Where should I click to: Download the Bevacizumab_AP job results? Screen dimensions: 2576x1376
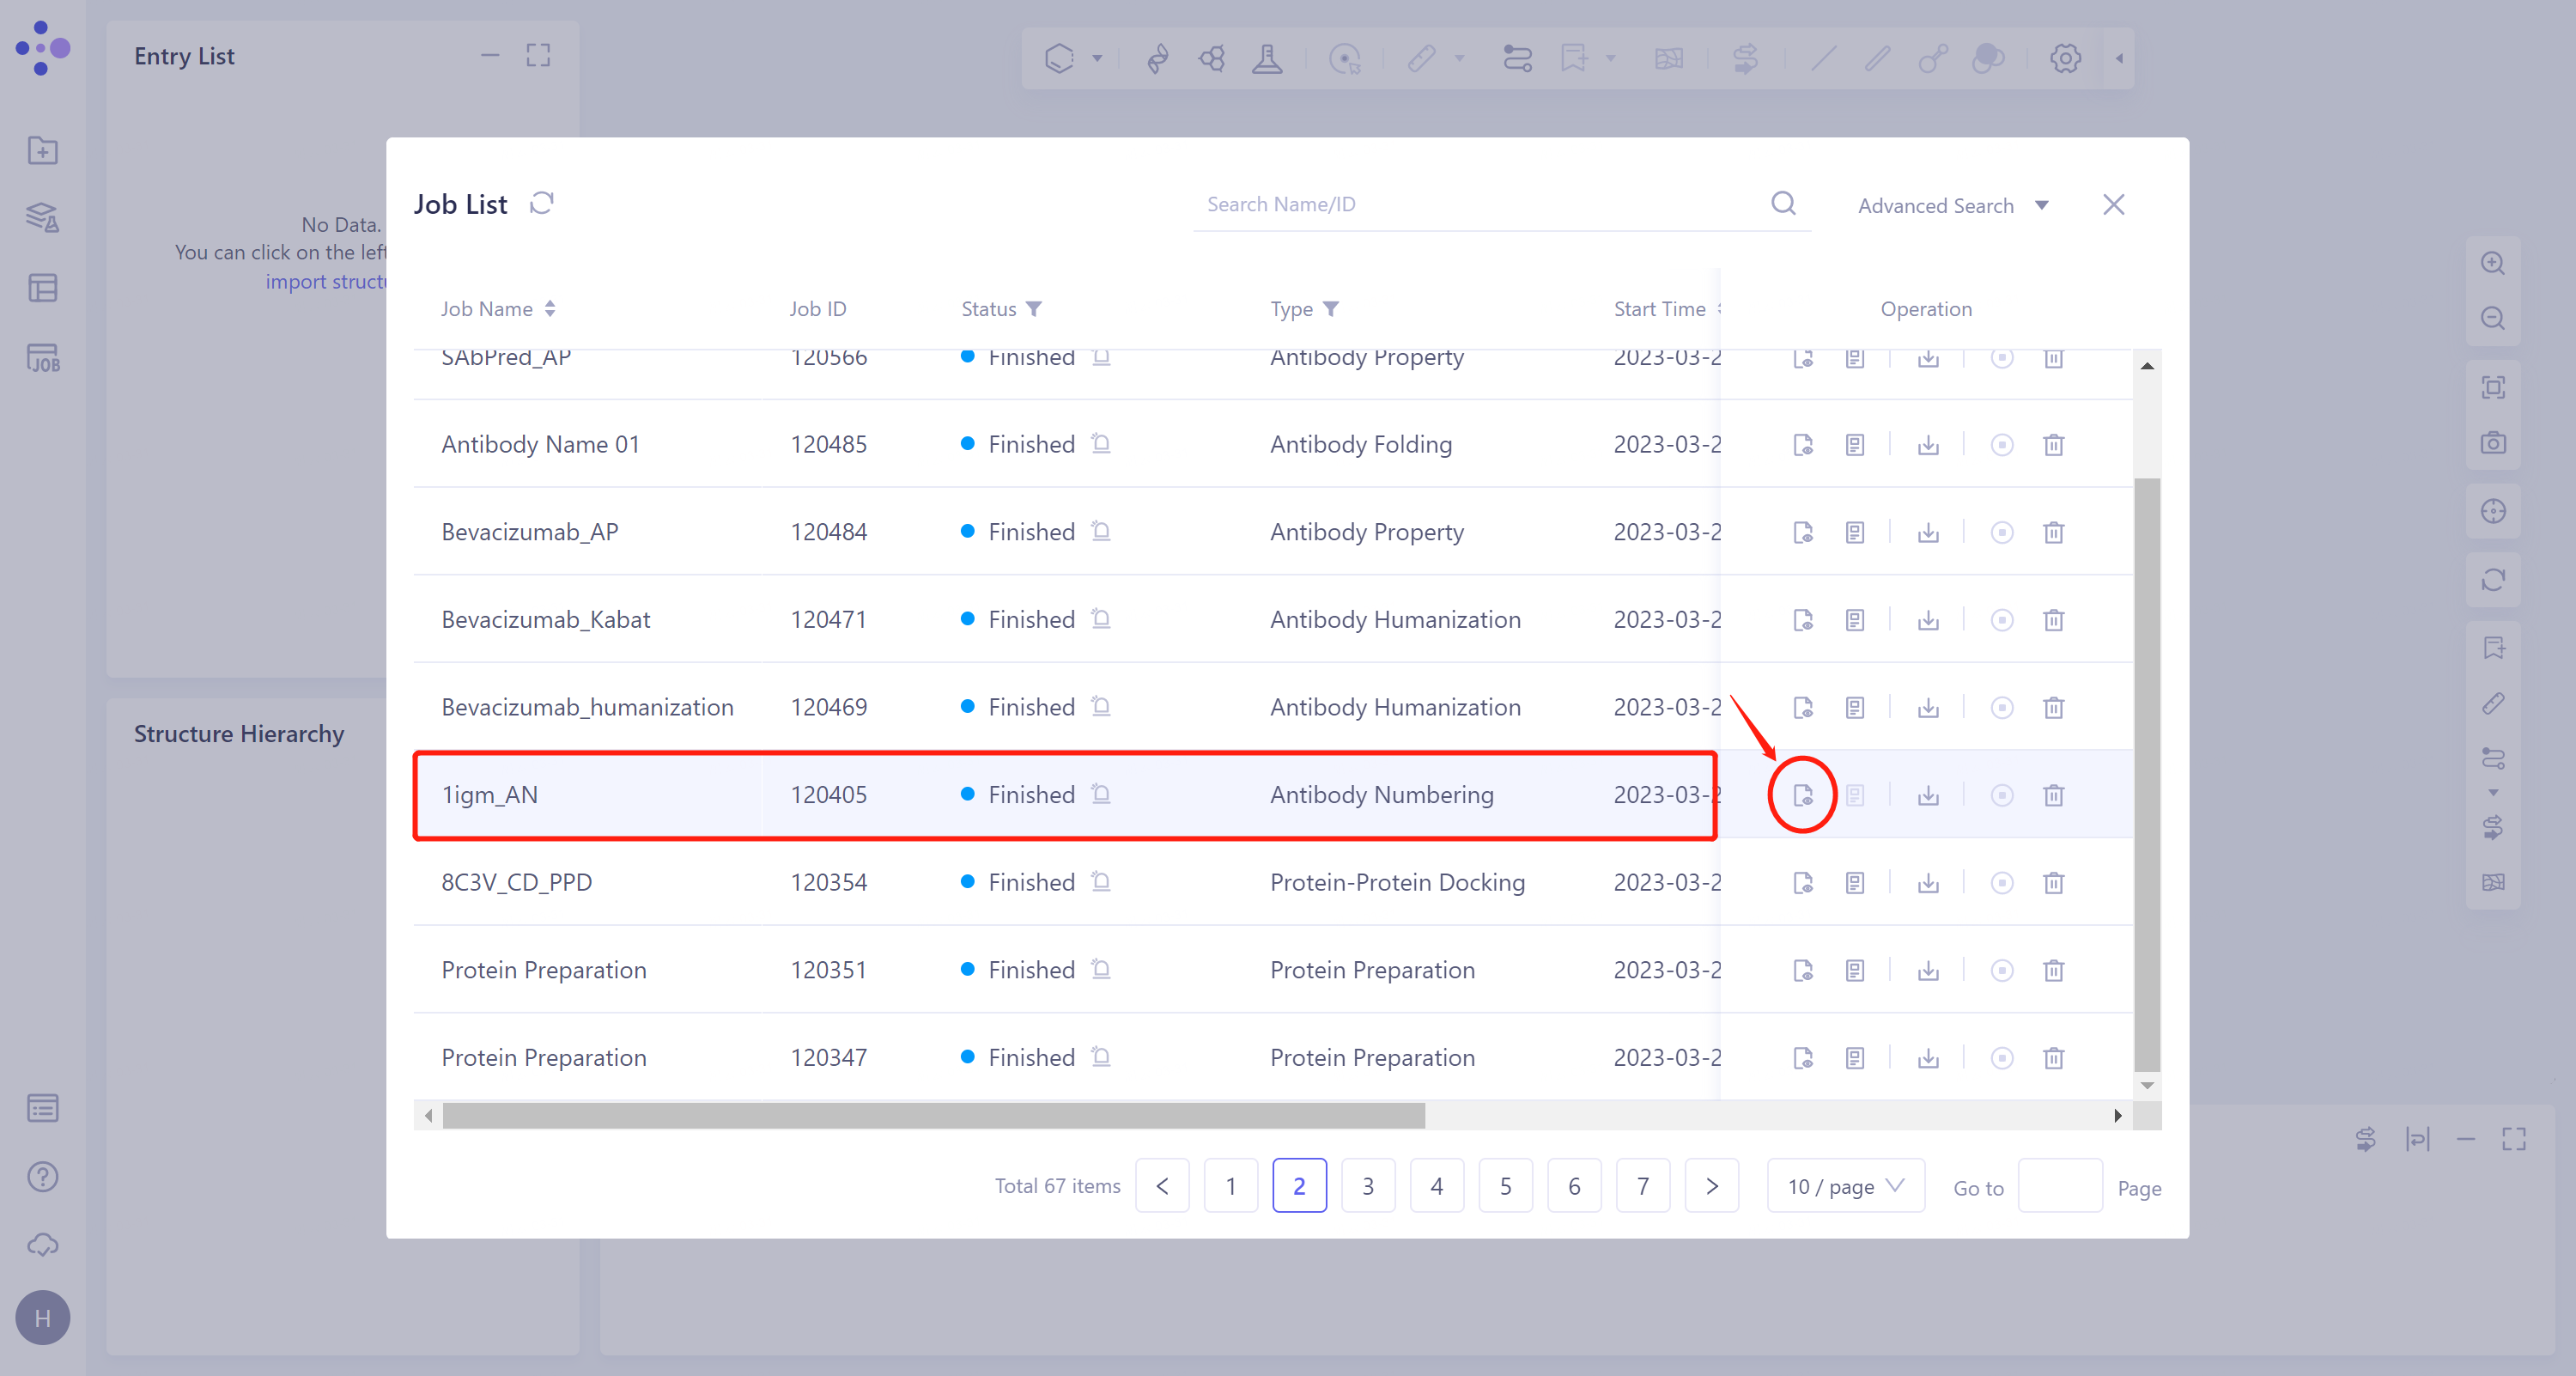[x=1928, y=532]
